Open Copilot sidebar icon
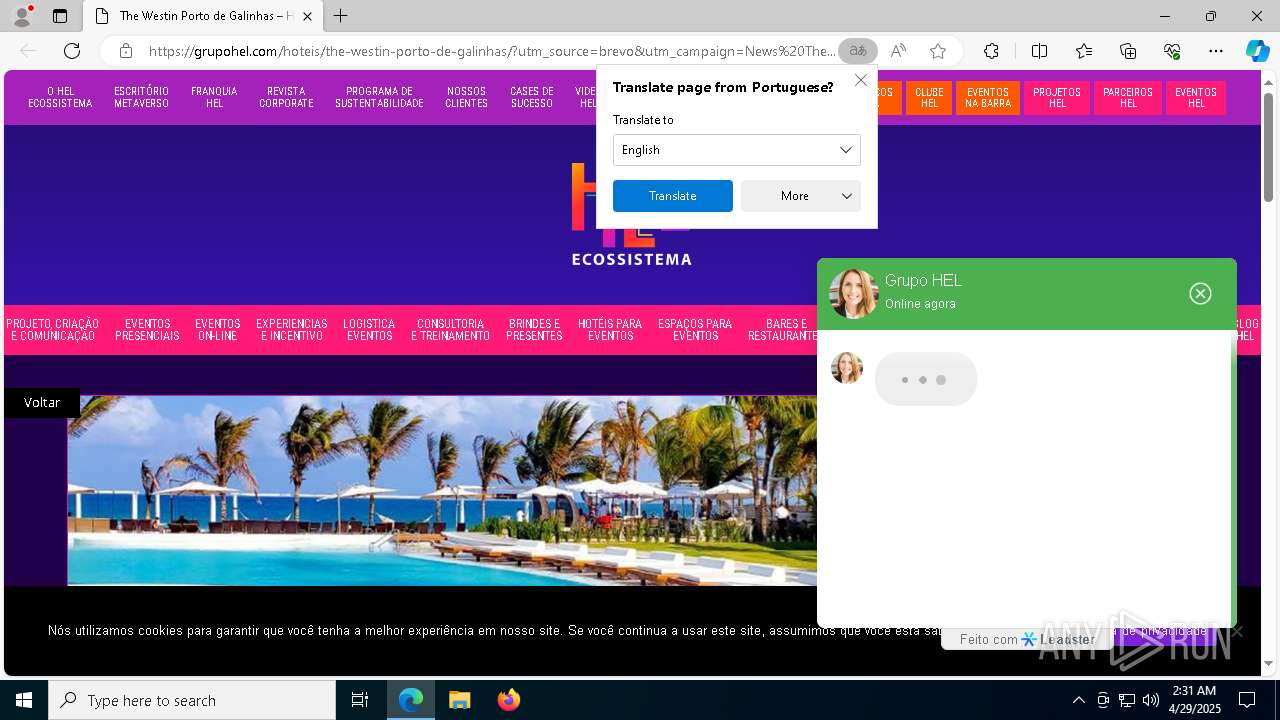This screenshot has width=1280, height=720. pos(1257,51)
